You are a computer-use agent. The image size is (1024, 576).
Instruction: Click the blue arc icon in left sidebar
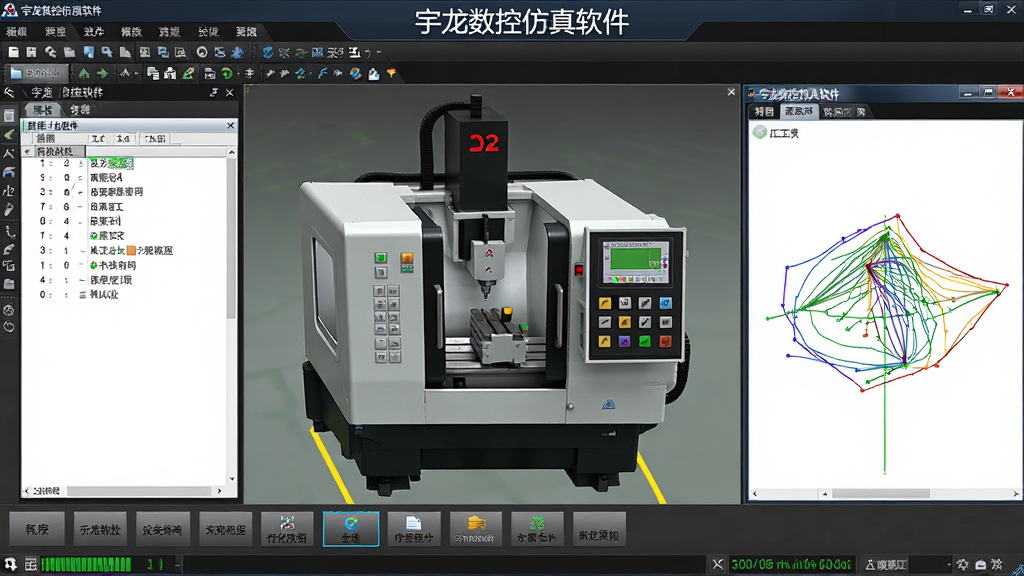click(9, 172)
